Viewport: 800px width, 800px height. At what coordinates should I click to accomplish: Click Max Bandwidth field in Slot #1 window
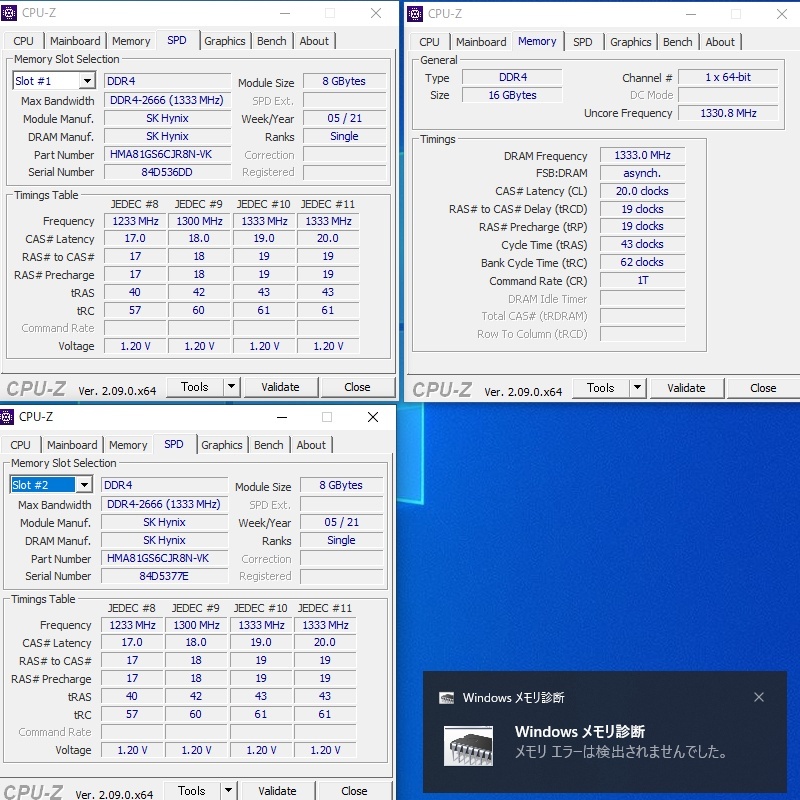(167, 100)
